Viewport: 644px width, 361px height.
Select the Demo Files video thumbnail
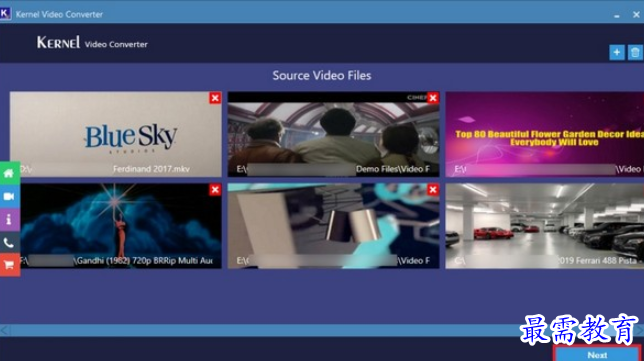pos(334,134)
